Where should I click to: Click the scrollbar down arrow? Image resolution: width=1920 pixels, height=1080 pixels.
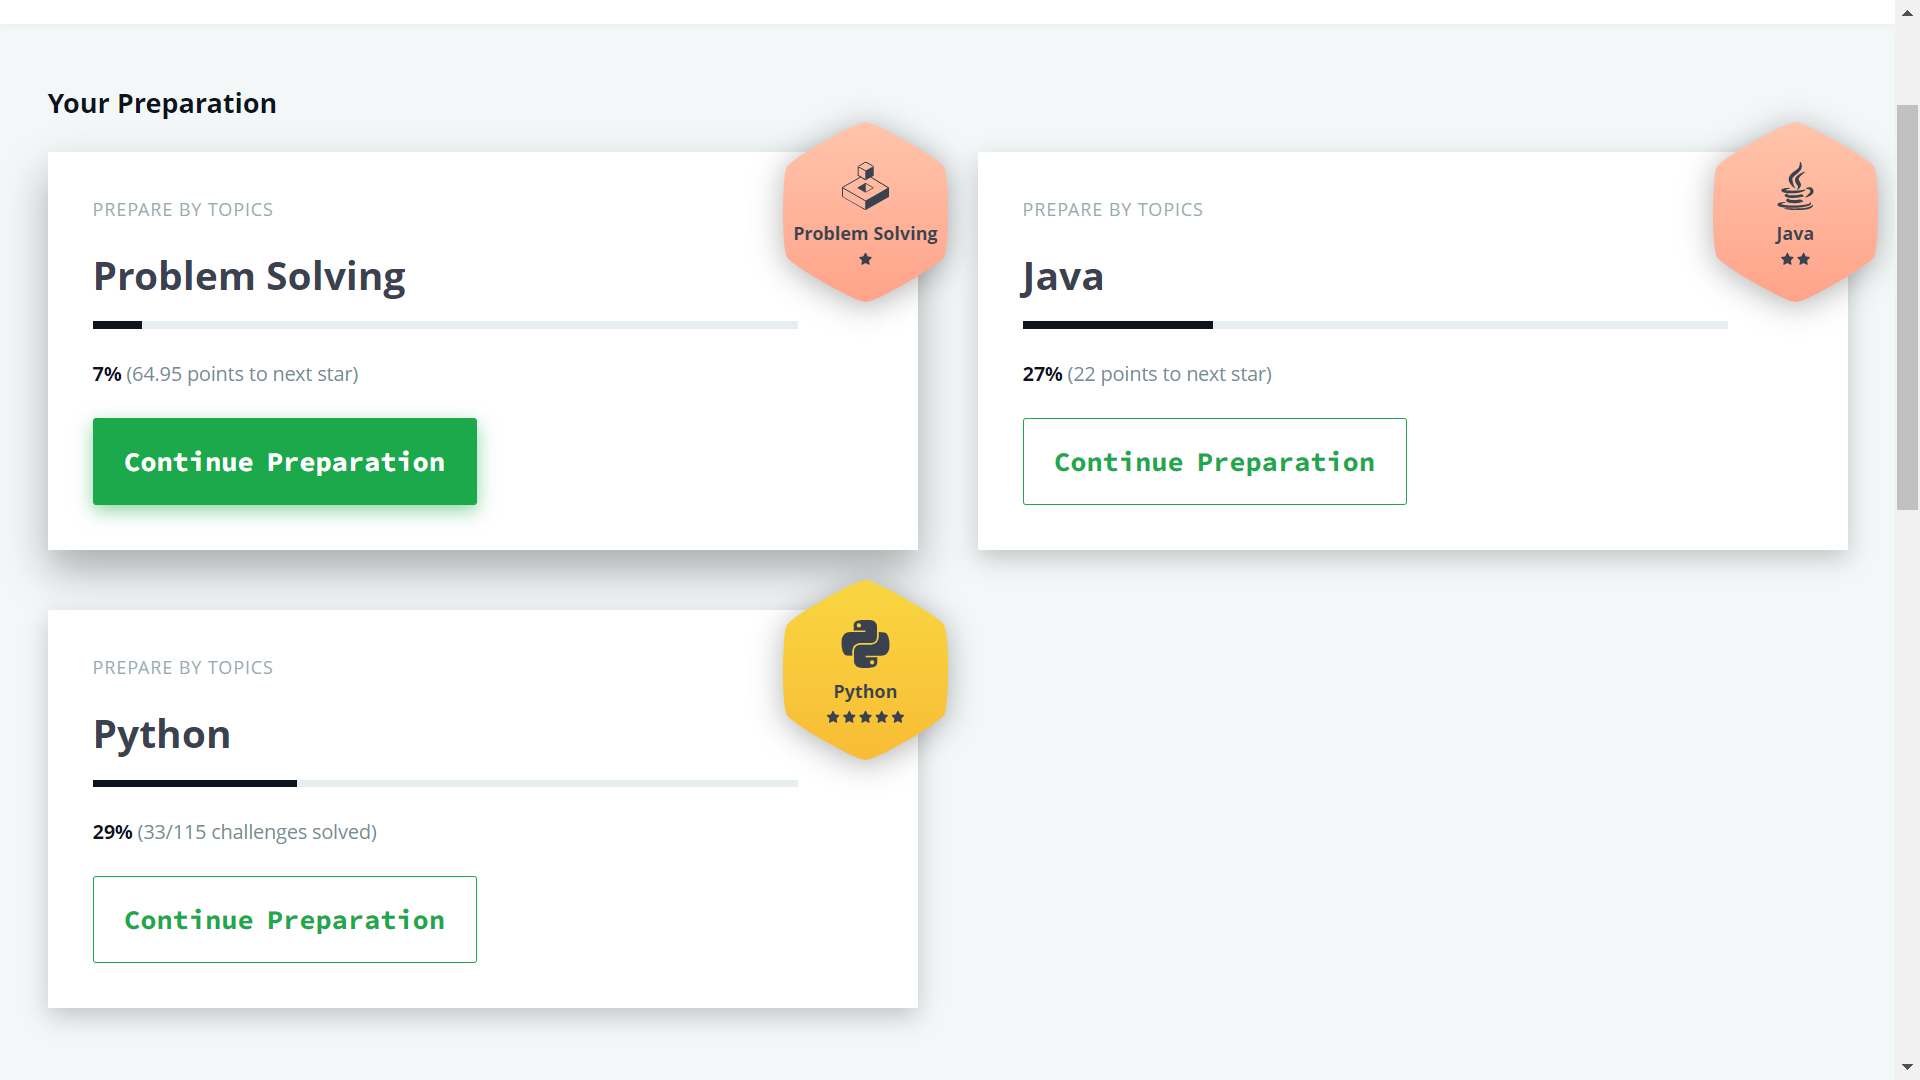(x=1908, y=1067)
